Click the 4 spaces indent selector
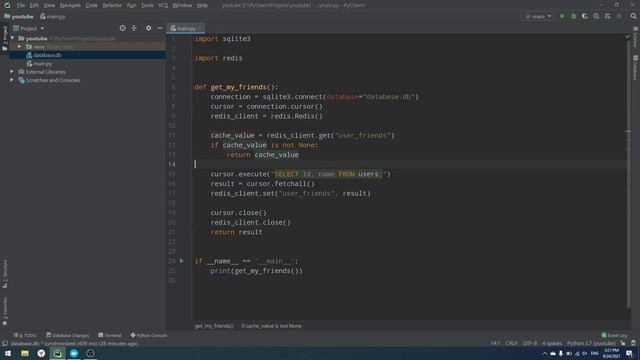The image size is (640, 360). tap(552, 343)
